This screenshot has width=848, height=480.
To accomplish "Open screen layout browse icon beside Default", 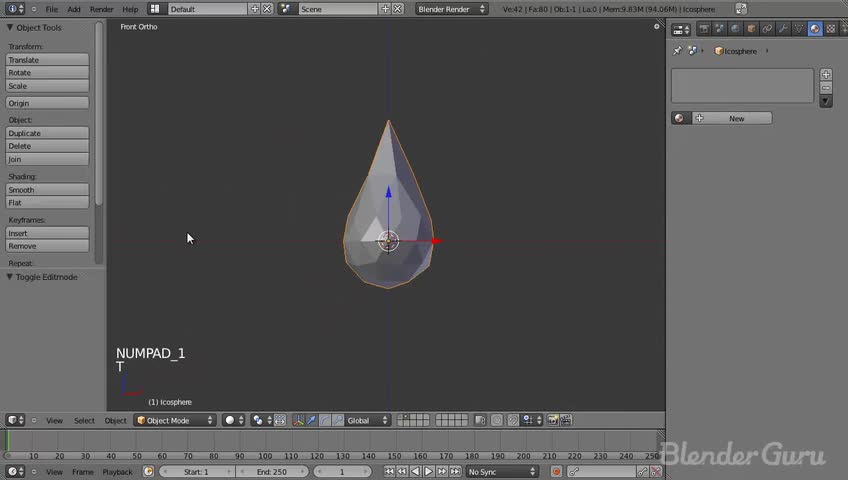I will click(x=155, y=9).
